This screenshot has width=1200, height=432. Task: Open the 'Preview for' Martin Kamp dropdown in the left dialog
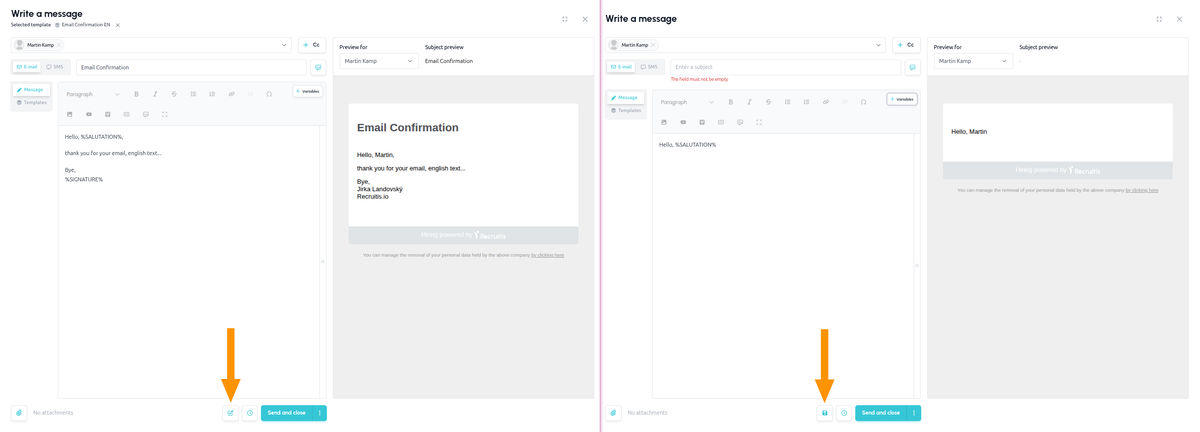tap(378, 61)
